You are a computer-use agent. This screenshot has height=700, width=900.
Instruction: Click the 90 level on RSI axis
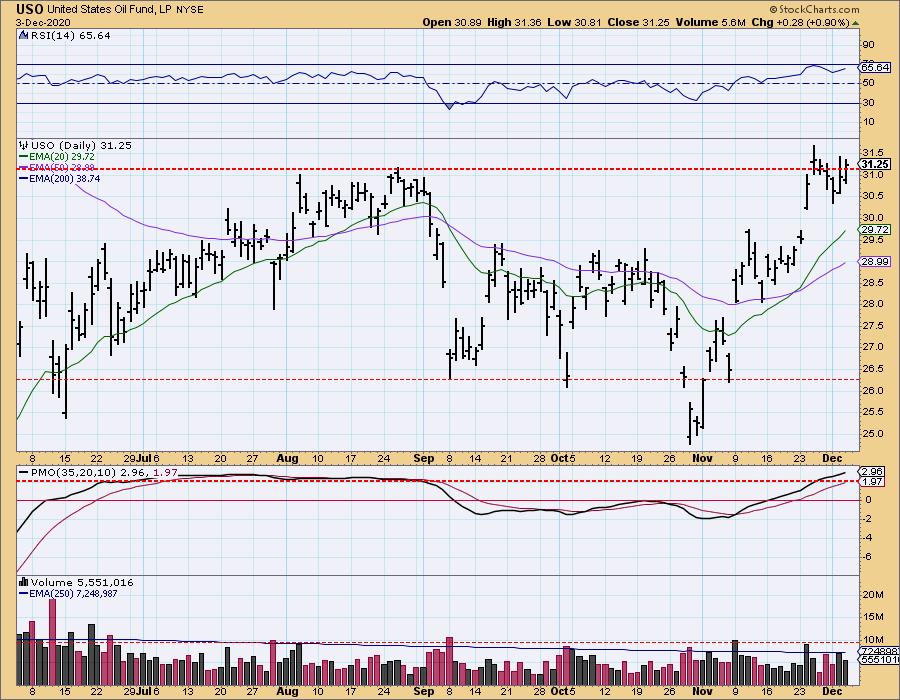868,45
